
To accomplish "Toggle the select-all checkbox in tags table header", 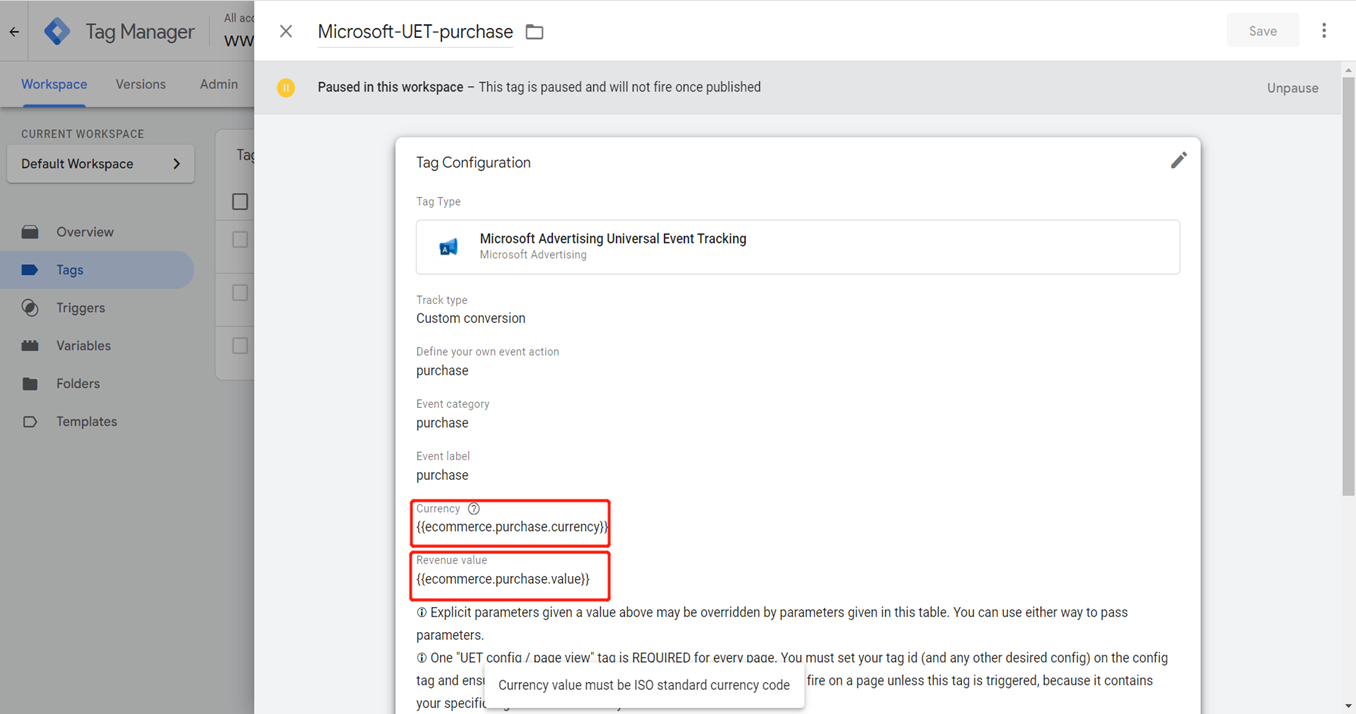I will pos(240,202).
